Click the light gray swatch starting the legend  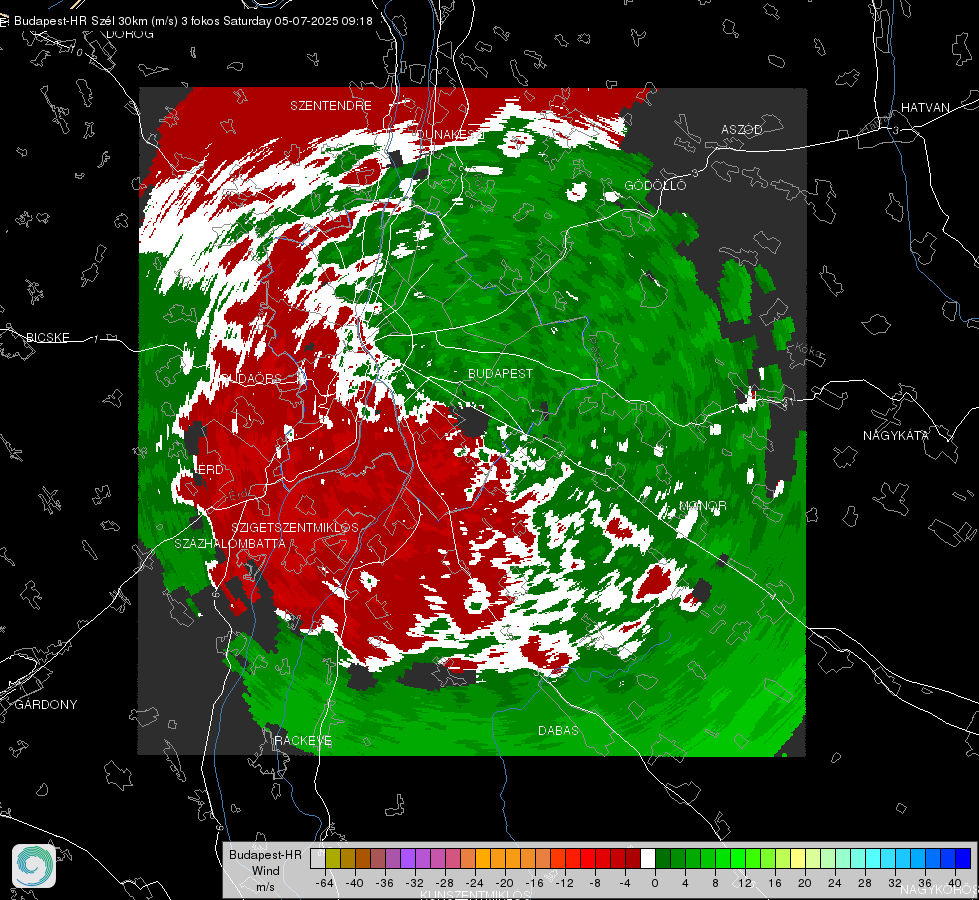pos(318,858)
